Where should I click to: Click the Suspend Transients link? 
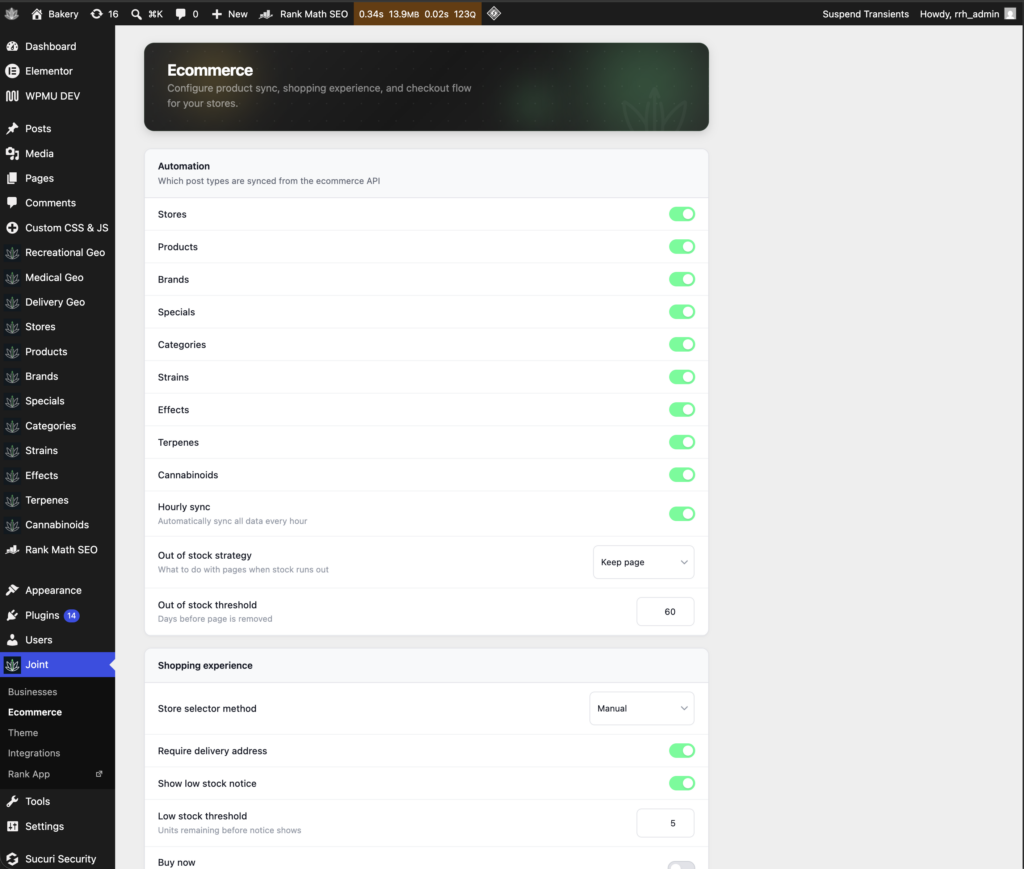(865, 14)
